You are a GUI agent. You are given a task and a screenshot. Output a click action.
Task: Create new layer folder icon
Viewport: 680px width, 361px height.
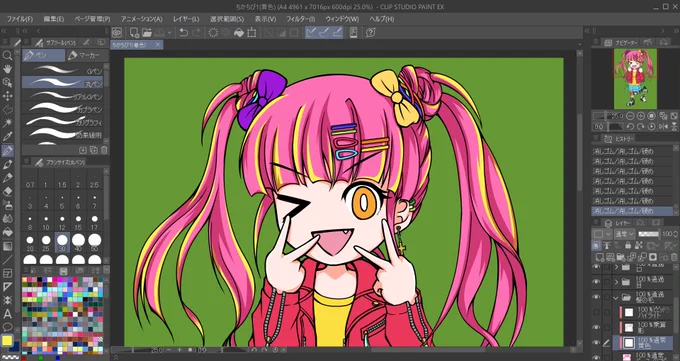coord(621,257)
